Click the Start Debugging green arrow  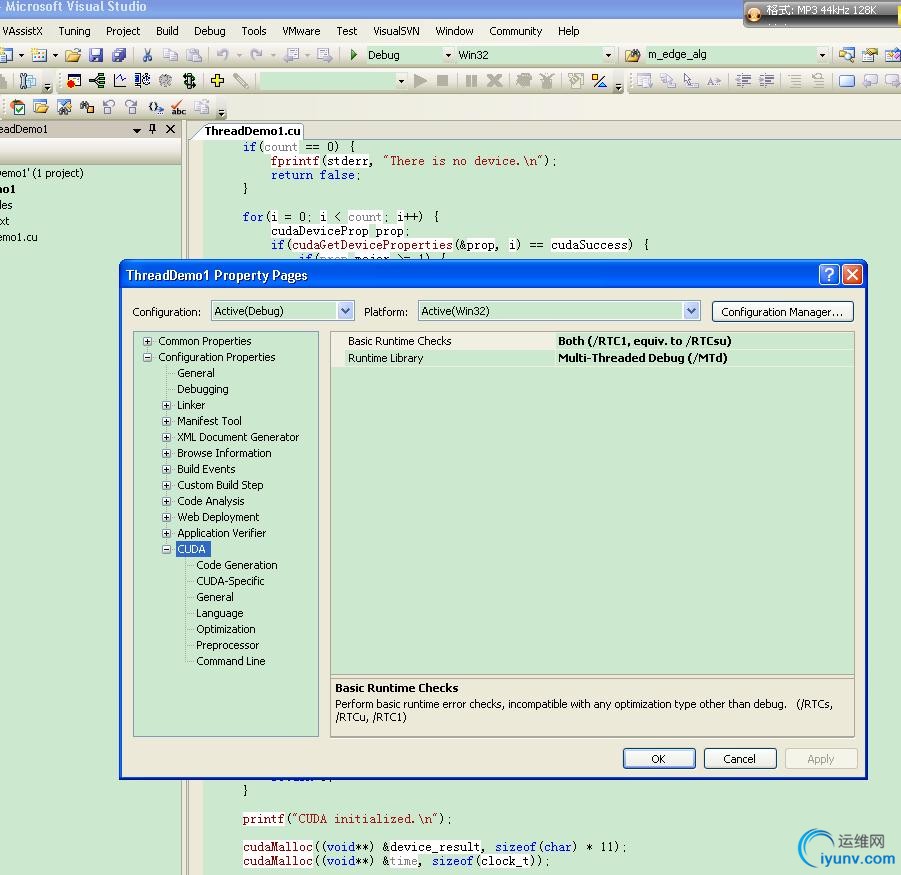[x=354, y=55]
